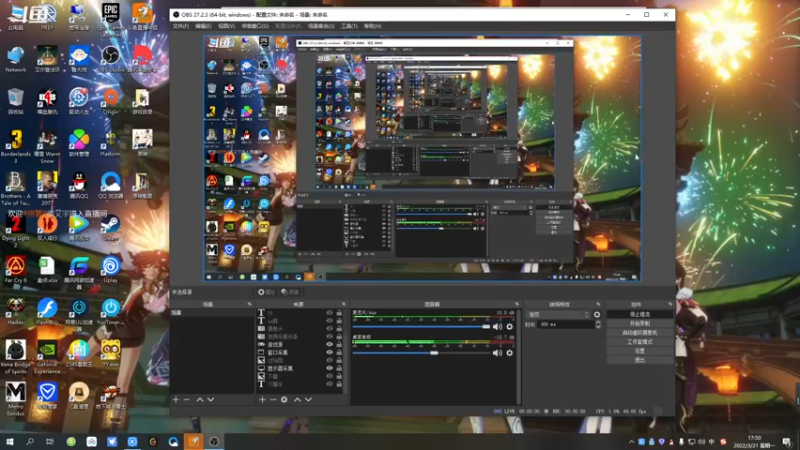Open the 视图(V) menu

(227, 26)
